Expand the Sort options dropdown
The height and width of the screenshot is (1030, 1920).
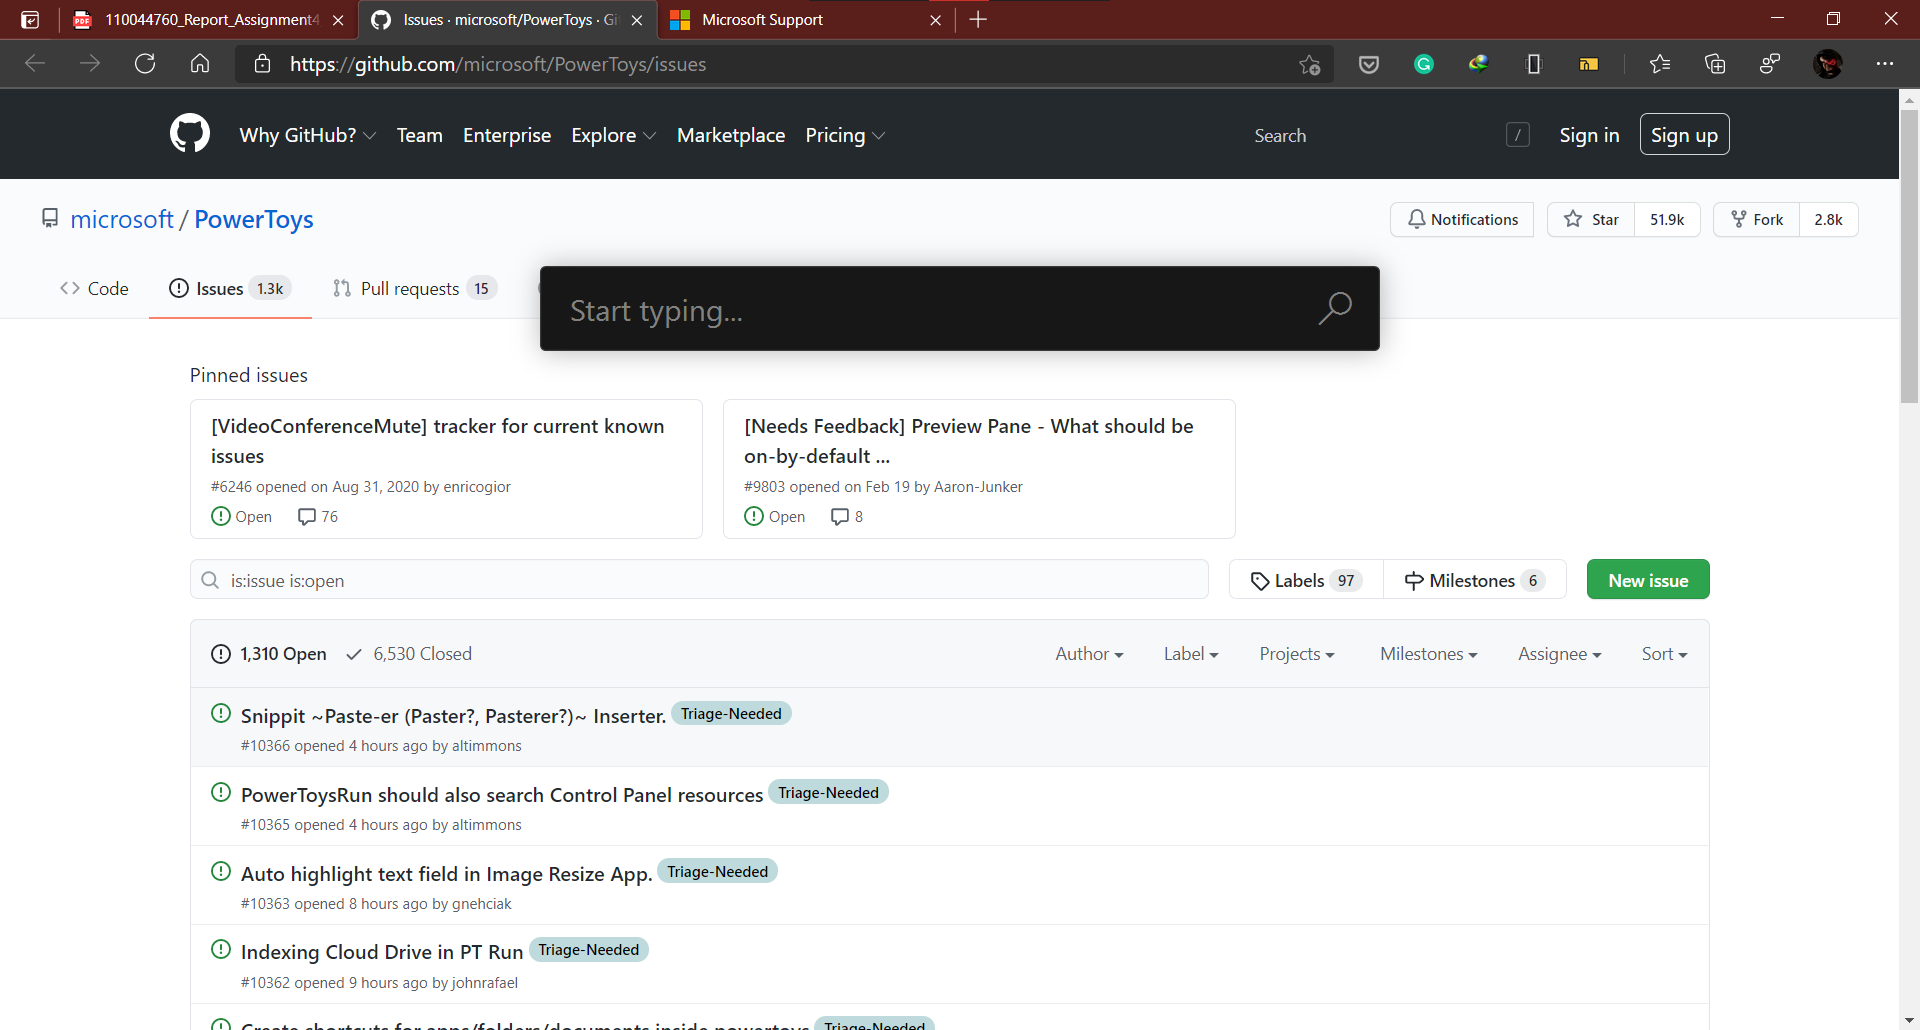tap(1663, 653)
